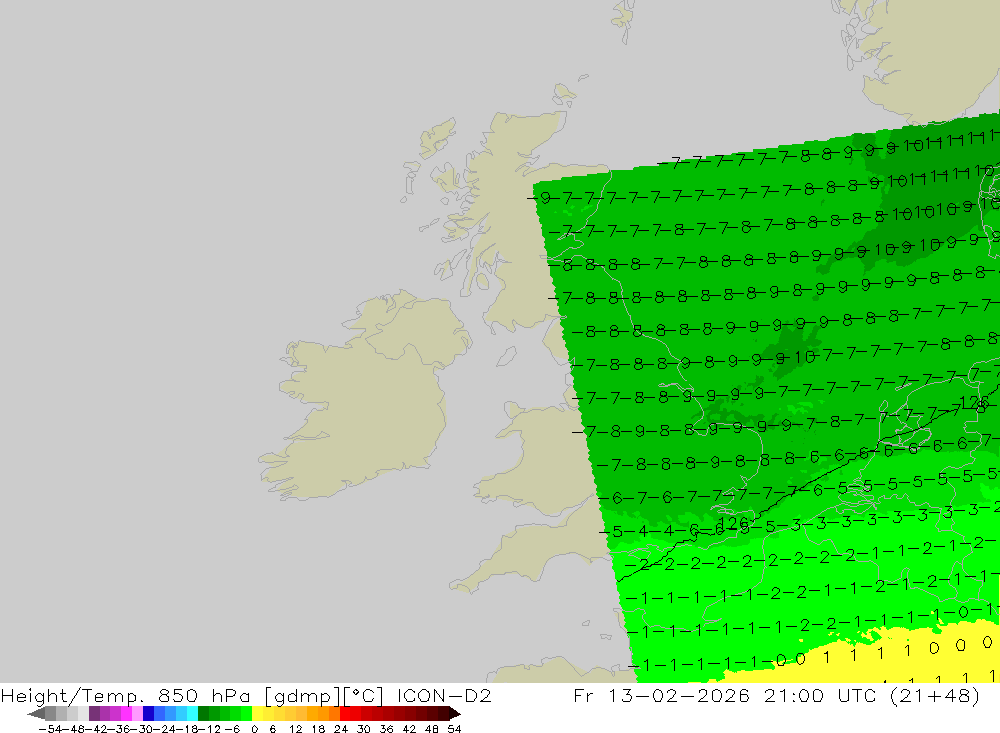The width and height of the screenshot is (1000, 733).
Task: Click the dark blue legend swatch
Action: coord(148,713)
